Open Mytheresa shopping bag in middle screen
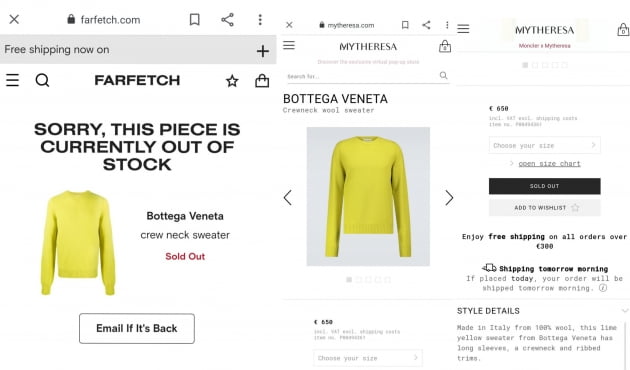This screenshot has height=370, width=630. [x=445, y=46]
